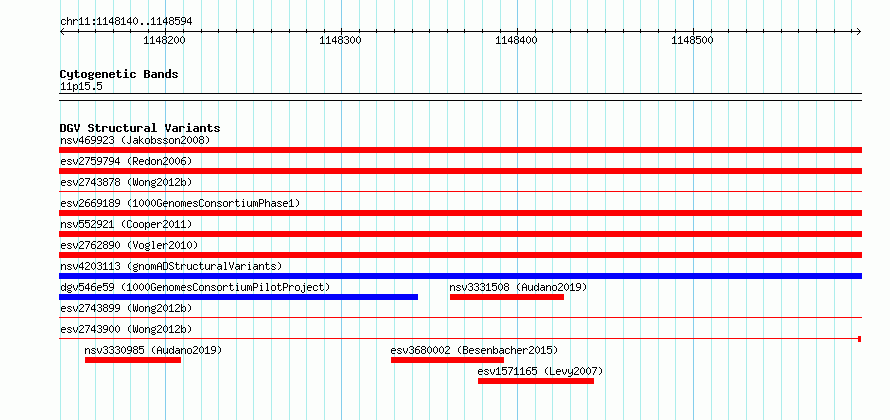
Task: Open variant esv2743878 (Wong2012b) label
Action: (126, 182)
